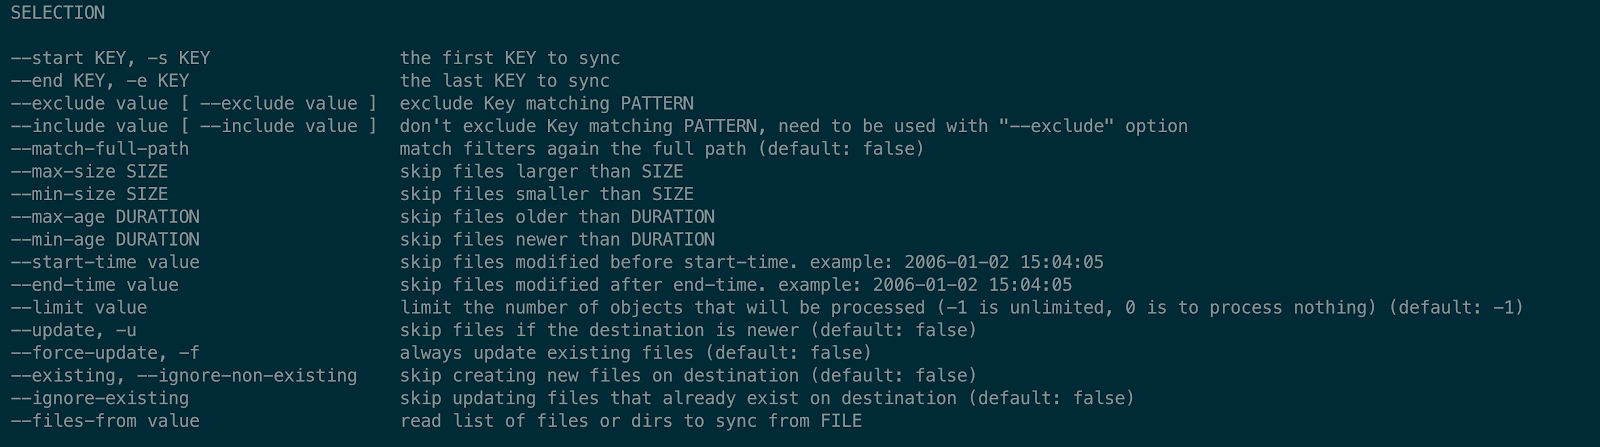This screenshot has width=1600, height=447.
Task: Click the "skip files larger than SIZE" description
Action: click(x=541, y=172)
